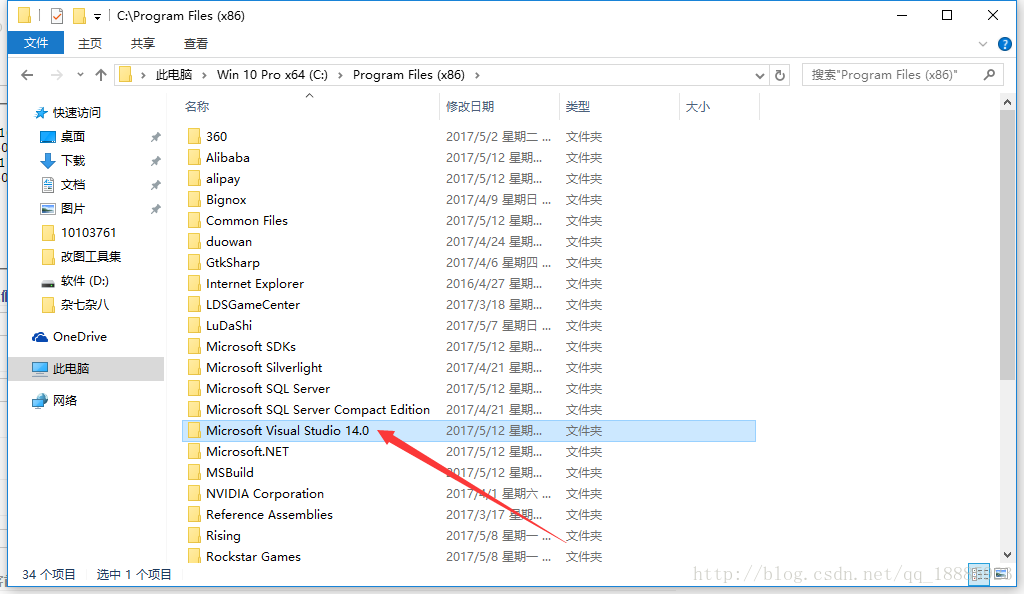The width and height of the screenshot is (1024, 594).
Task: Unpin 下载 using its pin icon
Action: point(155,161)
